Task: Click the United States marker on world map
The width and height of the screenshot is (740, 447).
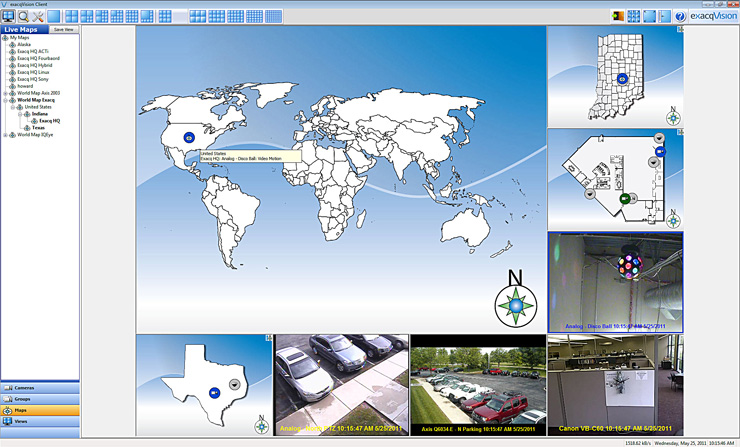Action: tap(189, 138)
